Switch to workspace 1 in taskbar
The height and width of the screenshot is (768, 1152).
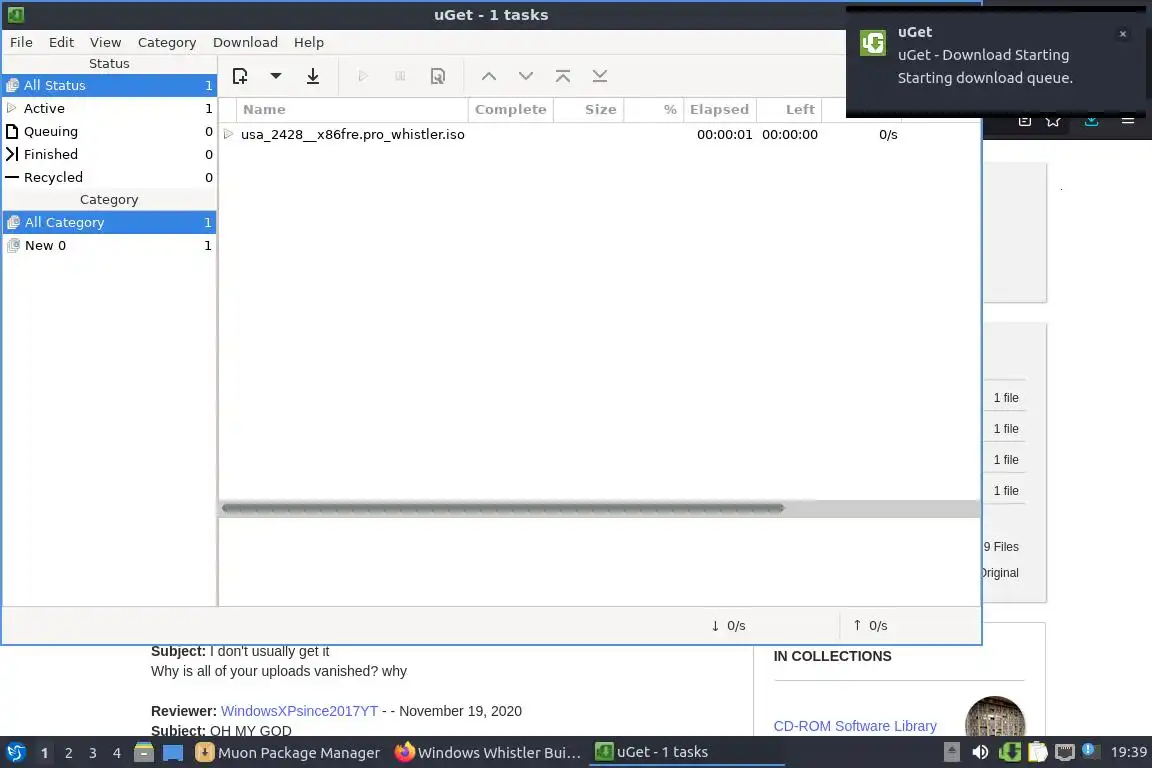point(44,753)
